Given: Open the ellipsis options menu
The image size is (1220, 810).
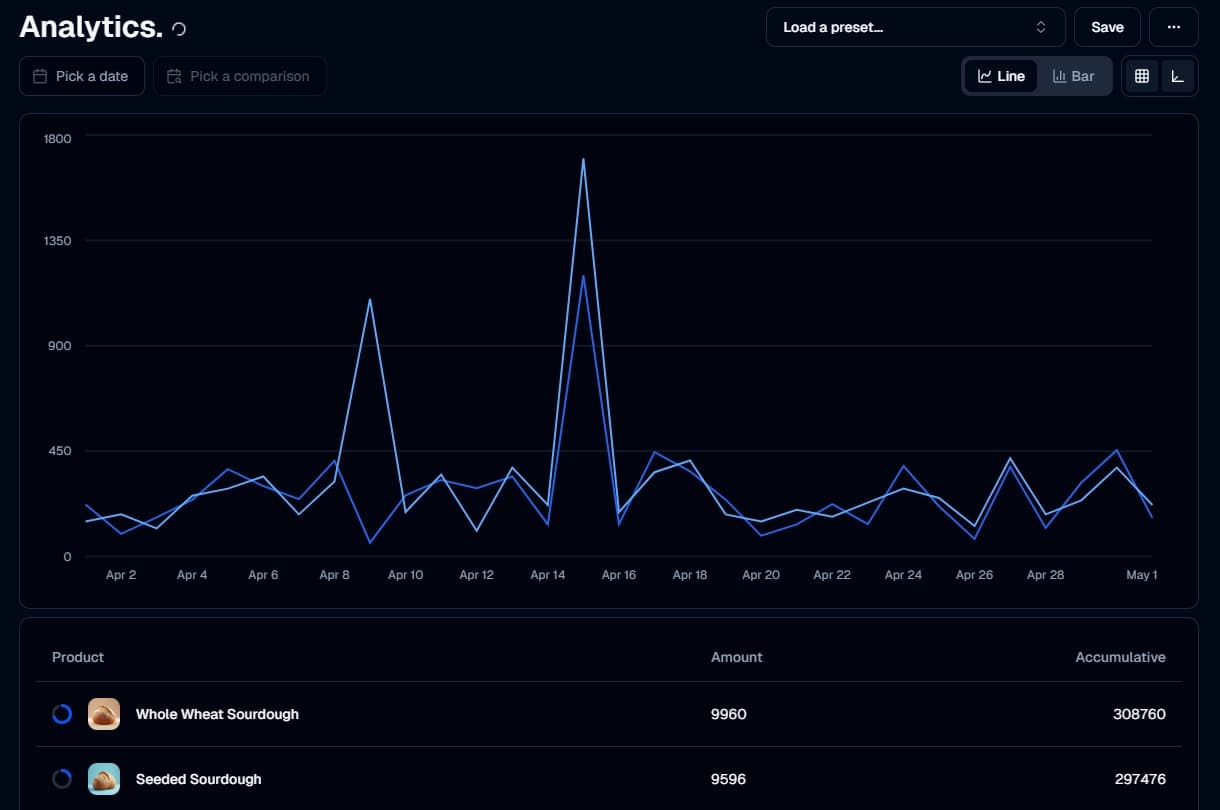Looking at the screenshot, I should pos(1173,27).
